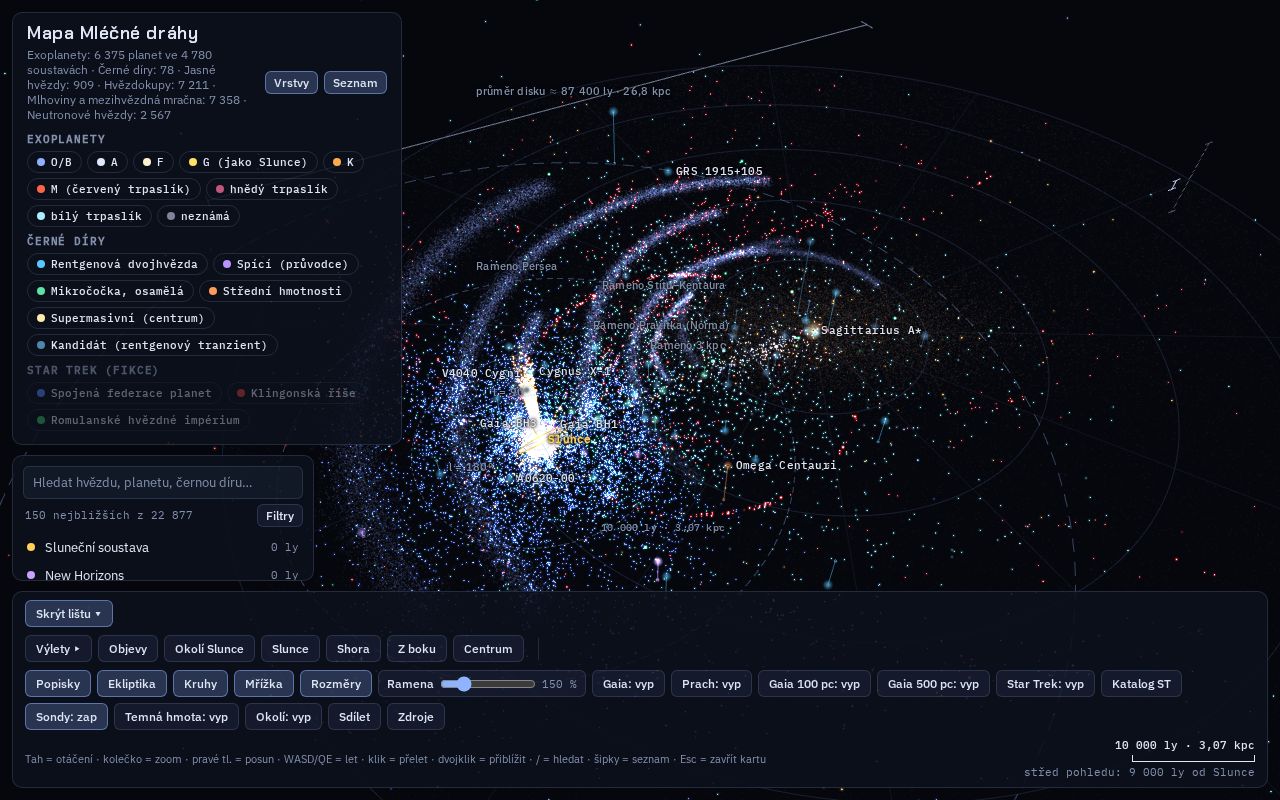Toggle Střední hmotnosti chip

click(x=275, y=291)
